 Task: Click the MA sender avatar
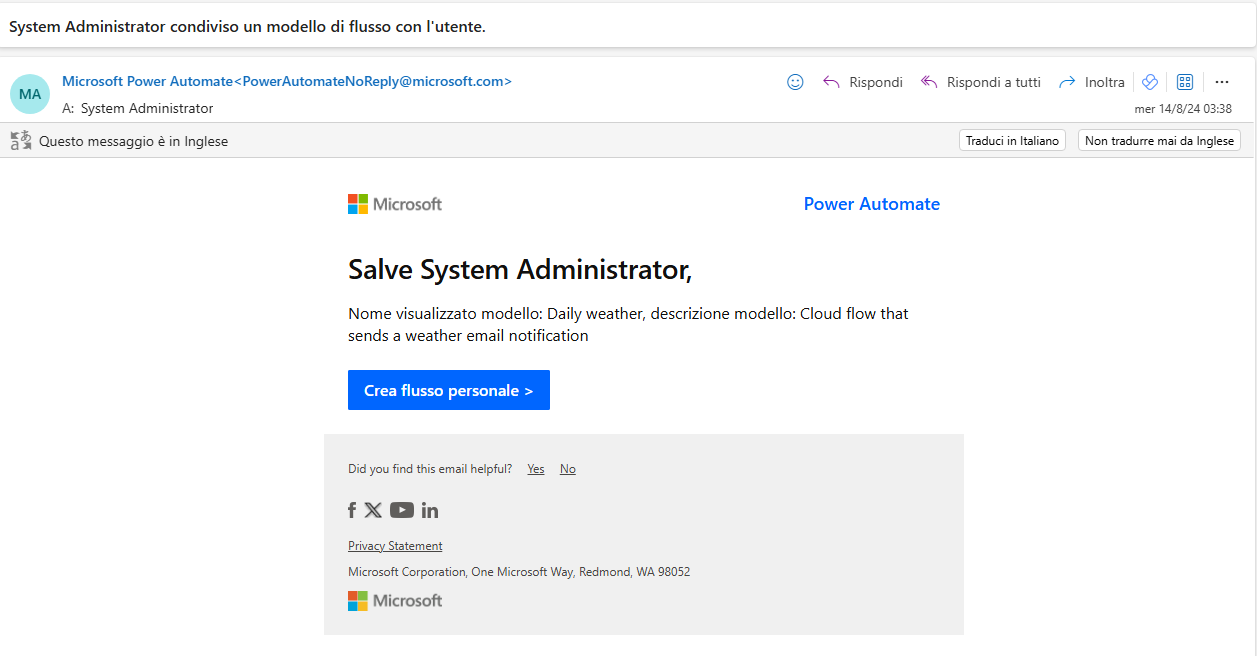point(30,94)
